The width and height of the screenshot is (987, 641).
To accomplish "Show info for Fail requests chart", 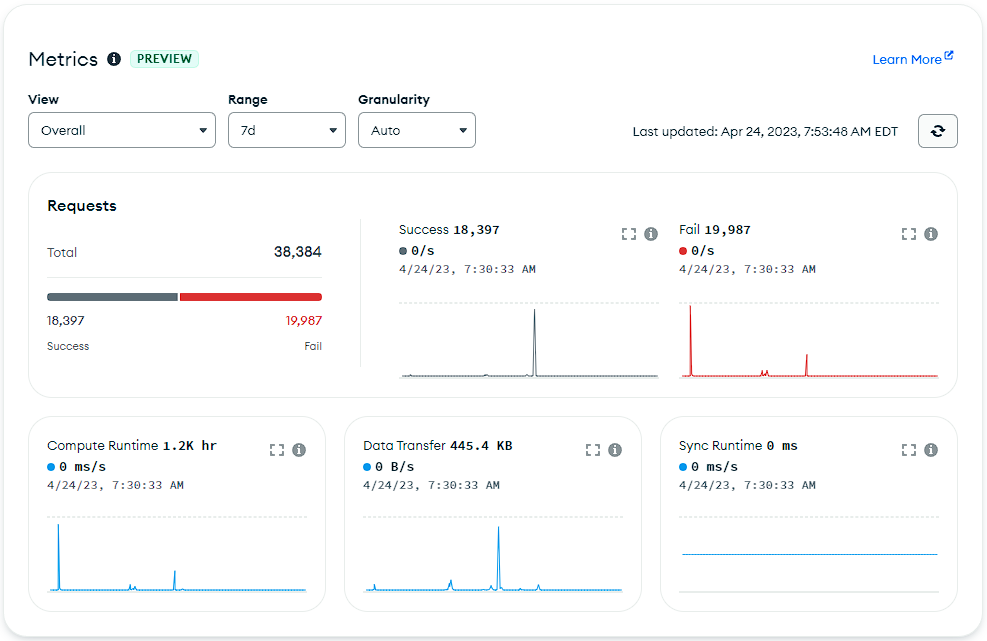I will pyautogui.click(x=931, y=234).
